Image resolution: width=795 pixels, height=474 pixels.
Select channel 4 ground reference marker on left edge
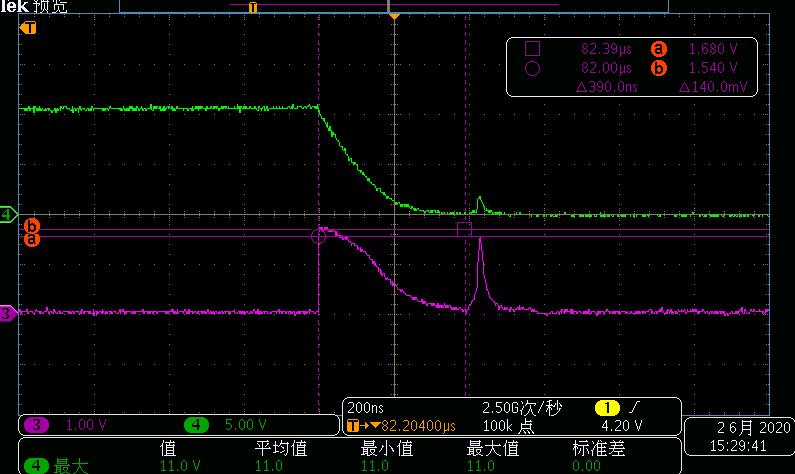pos(8,214)
